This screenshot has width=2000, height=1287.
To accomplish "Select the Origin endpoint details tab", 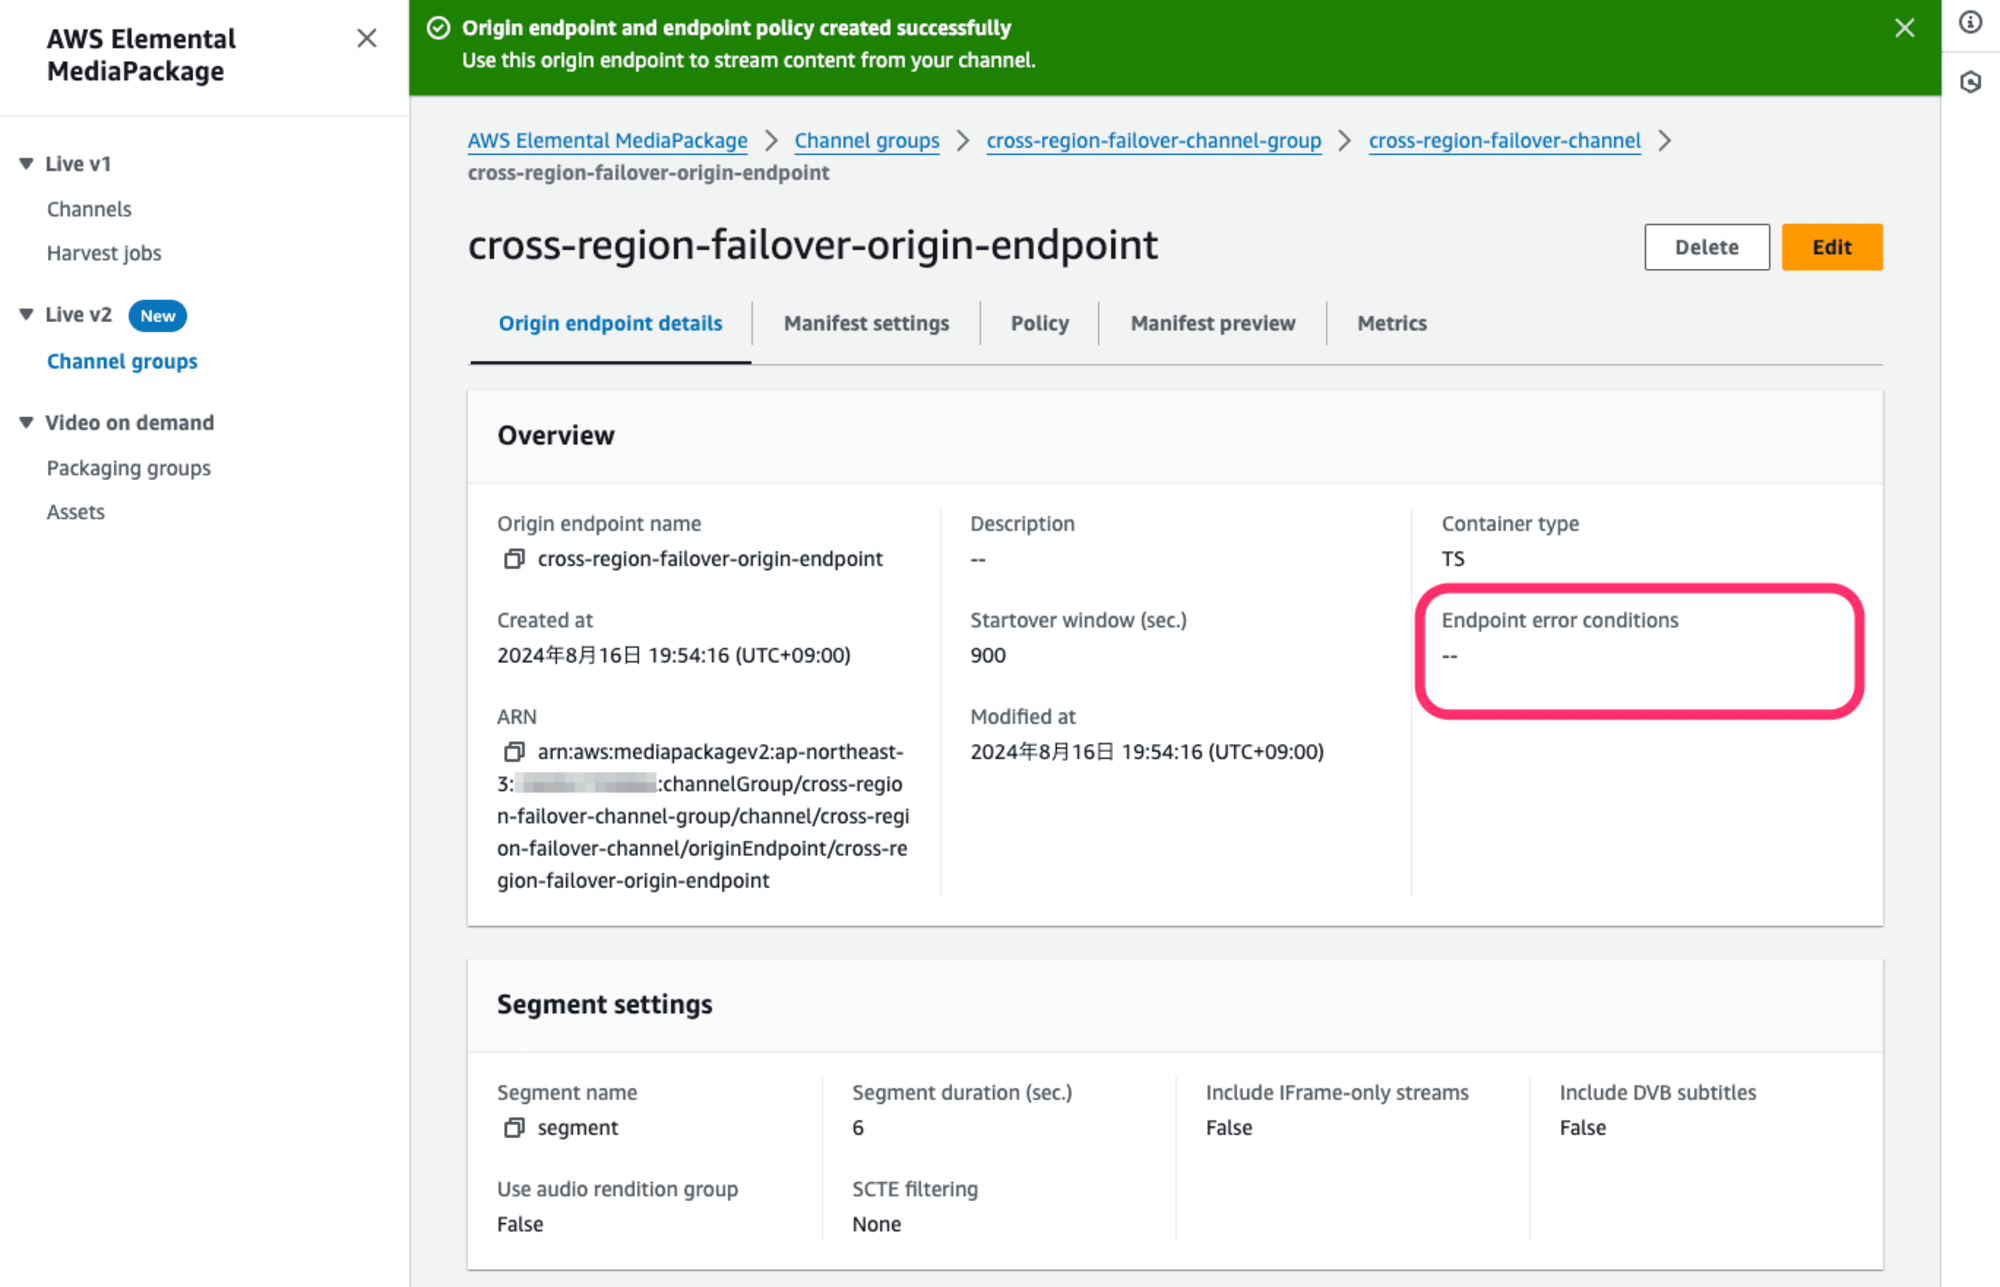I will (610, 323).
